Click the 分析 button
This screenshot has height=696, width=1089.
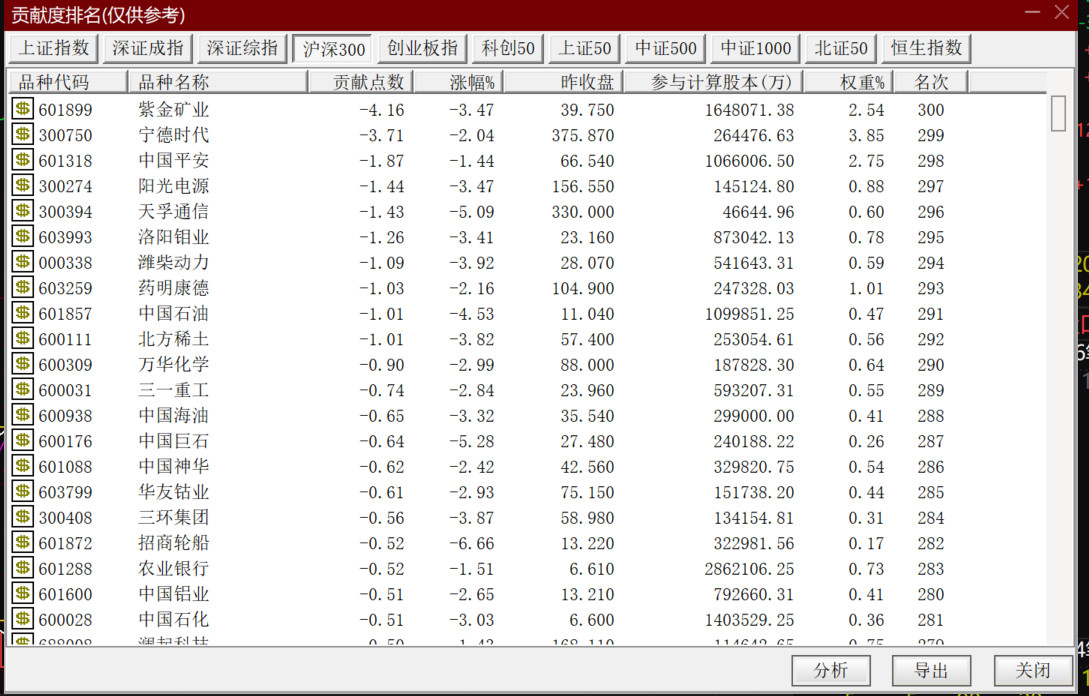click(x=831, y=670)
